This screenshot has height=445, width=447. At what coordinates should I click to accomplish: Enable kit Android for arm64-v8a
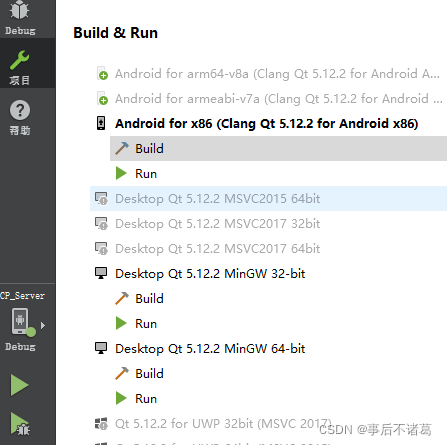coord(268,74)
